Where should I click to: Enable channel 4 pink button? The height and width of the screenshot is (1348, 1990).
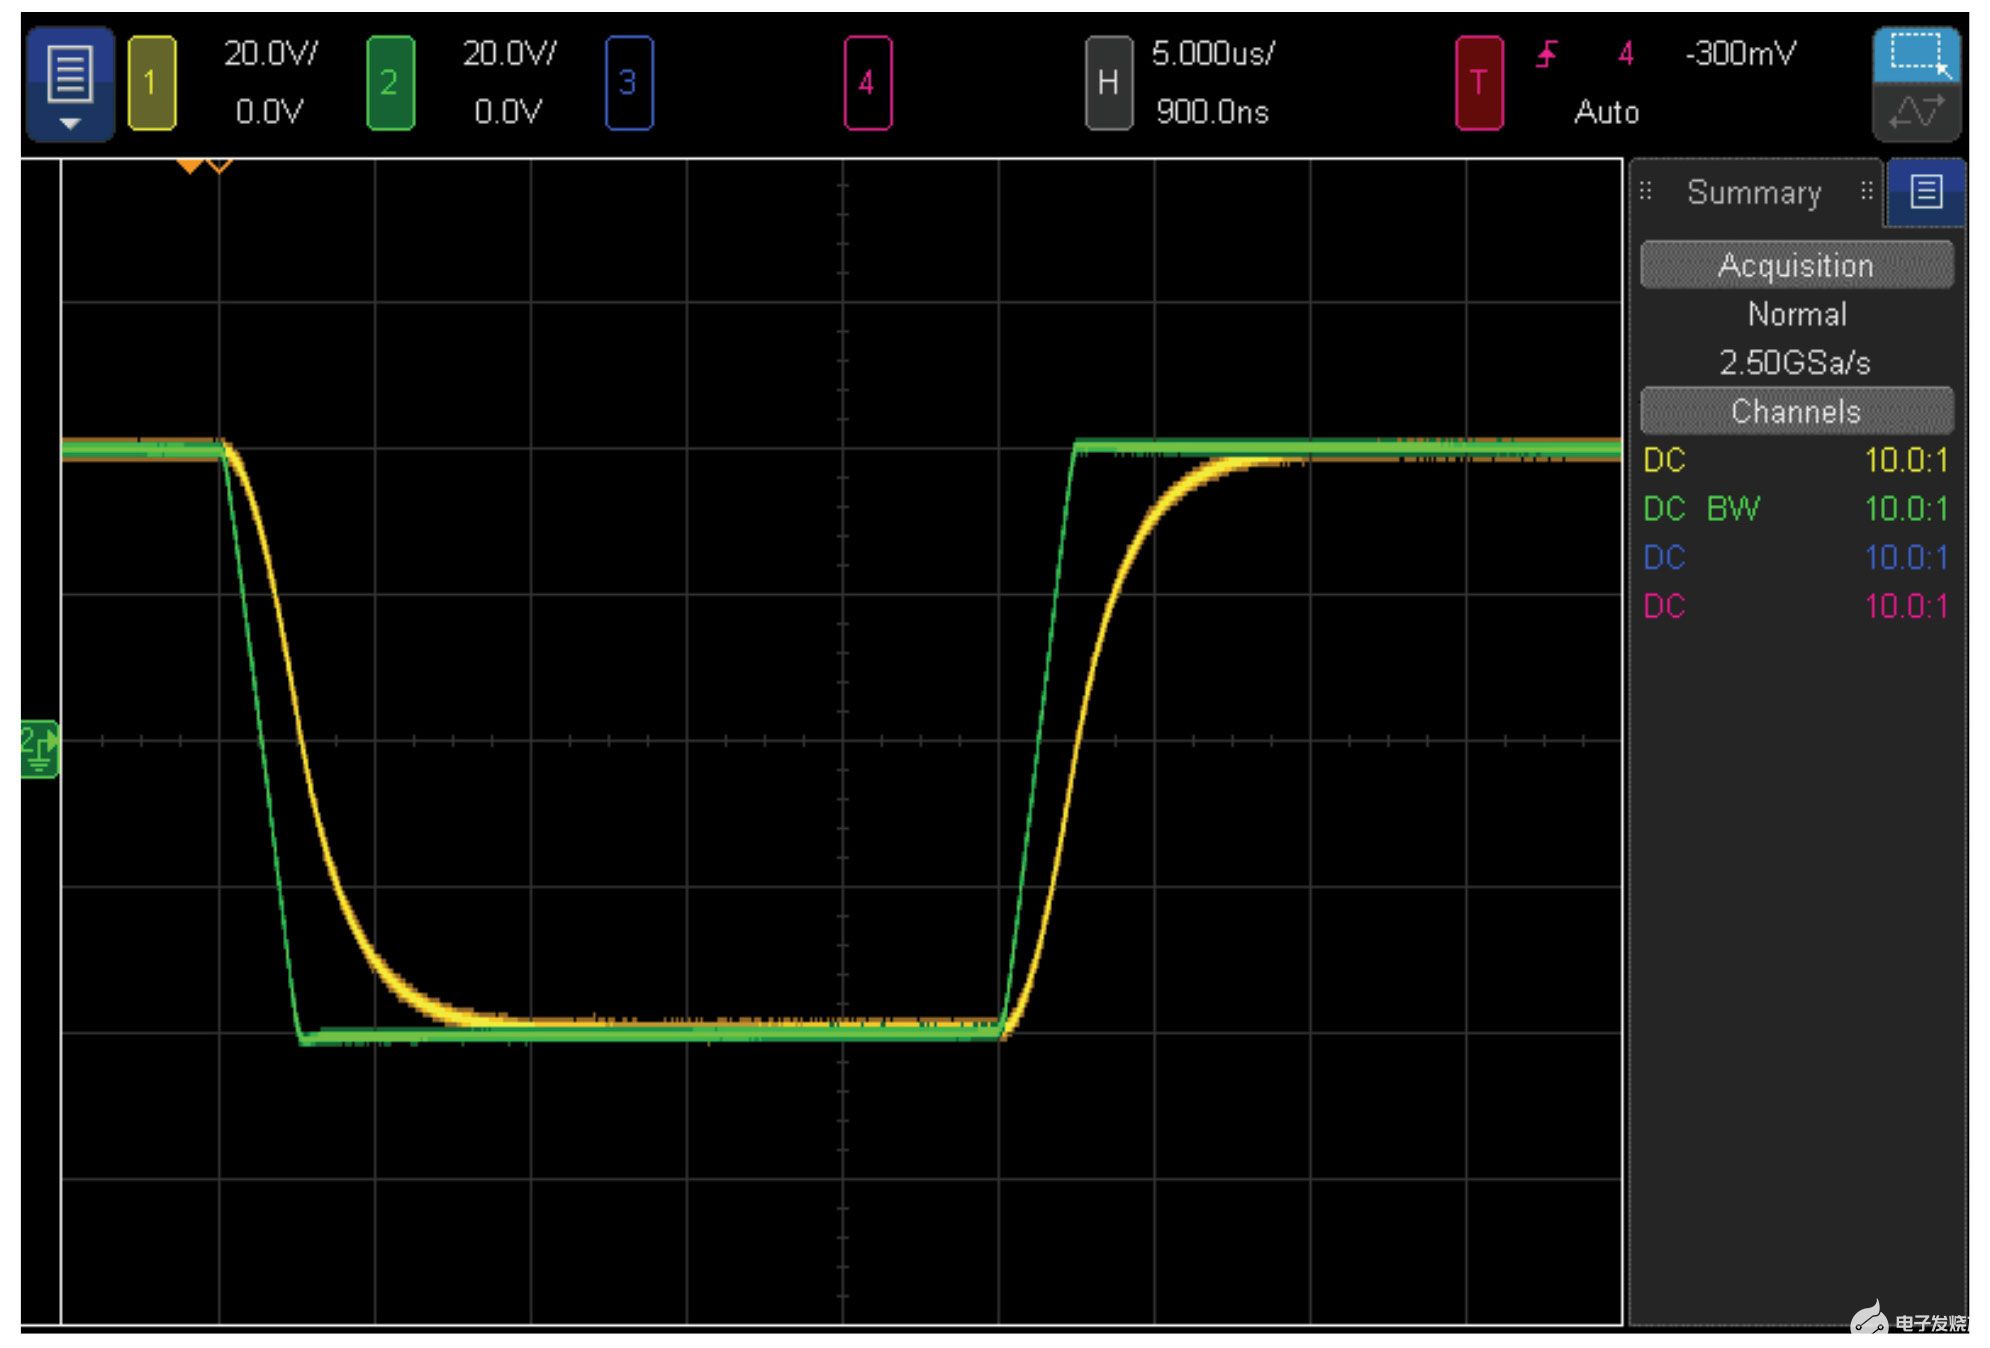click(867, 83)
